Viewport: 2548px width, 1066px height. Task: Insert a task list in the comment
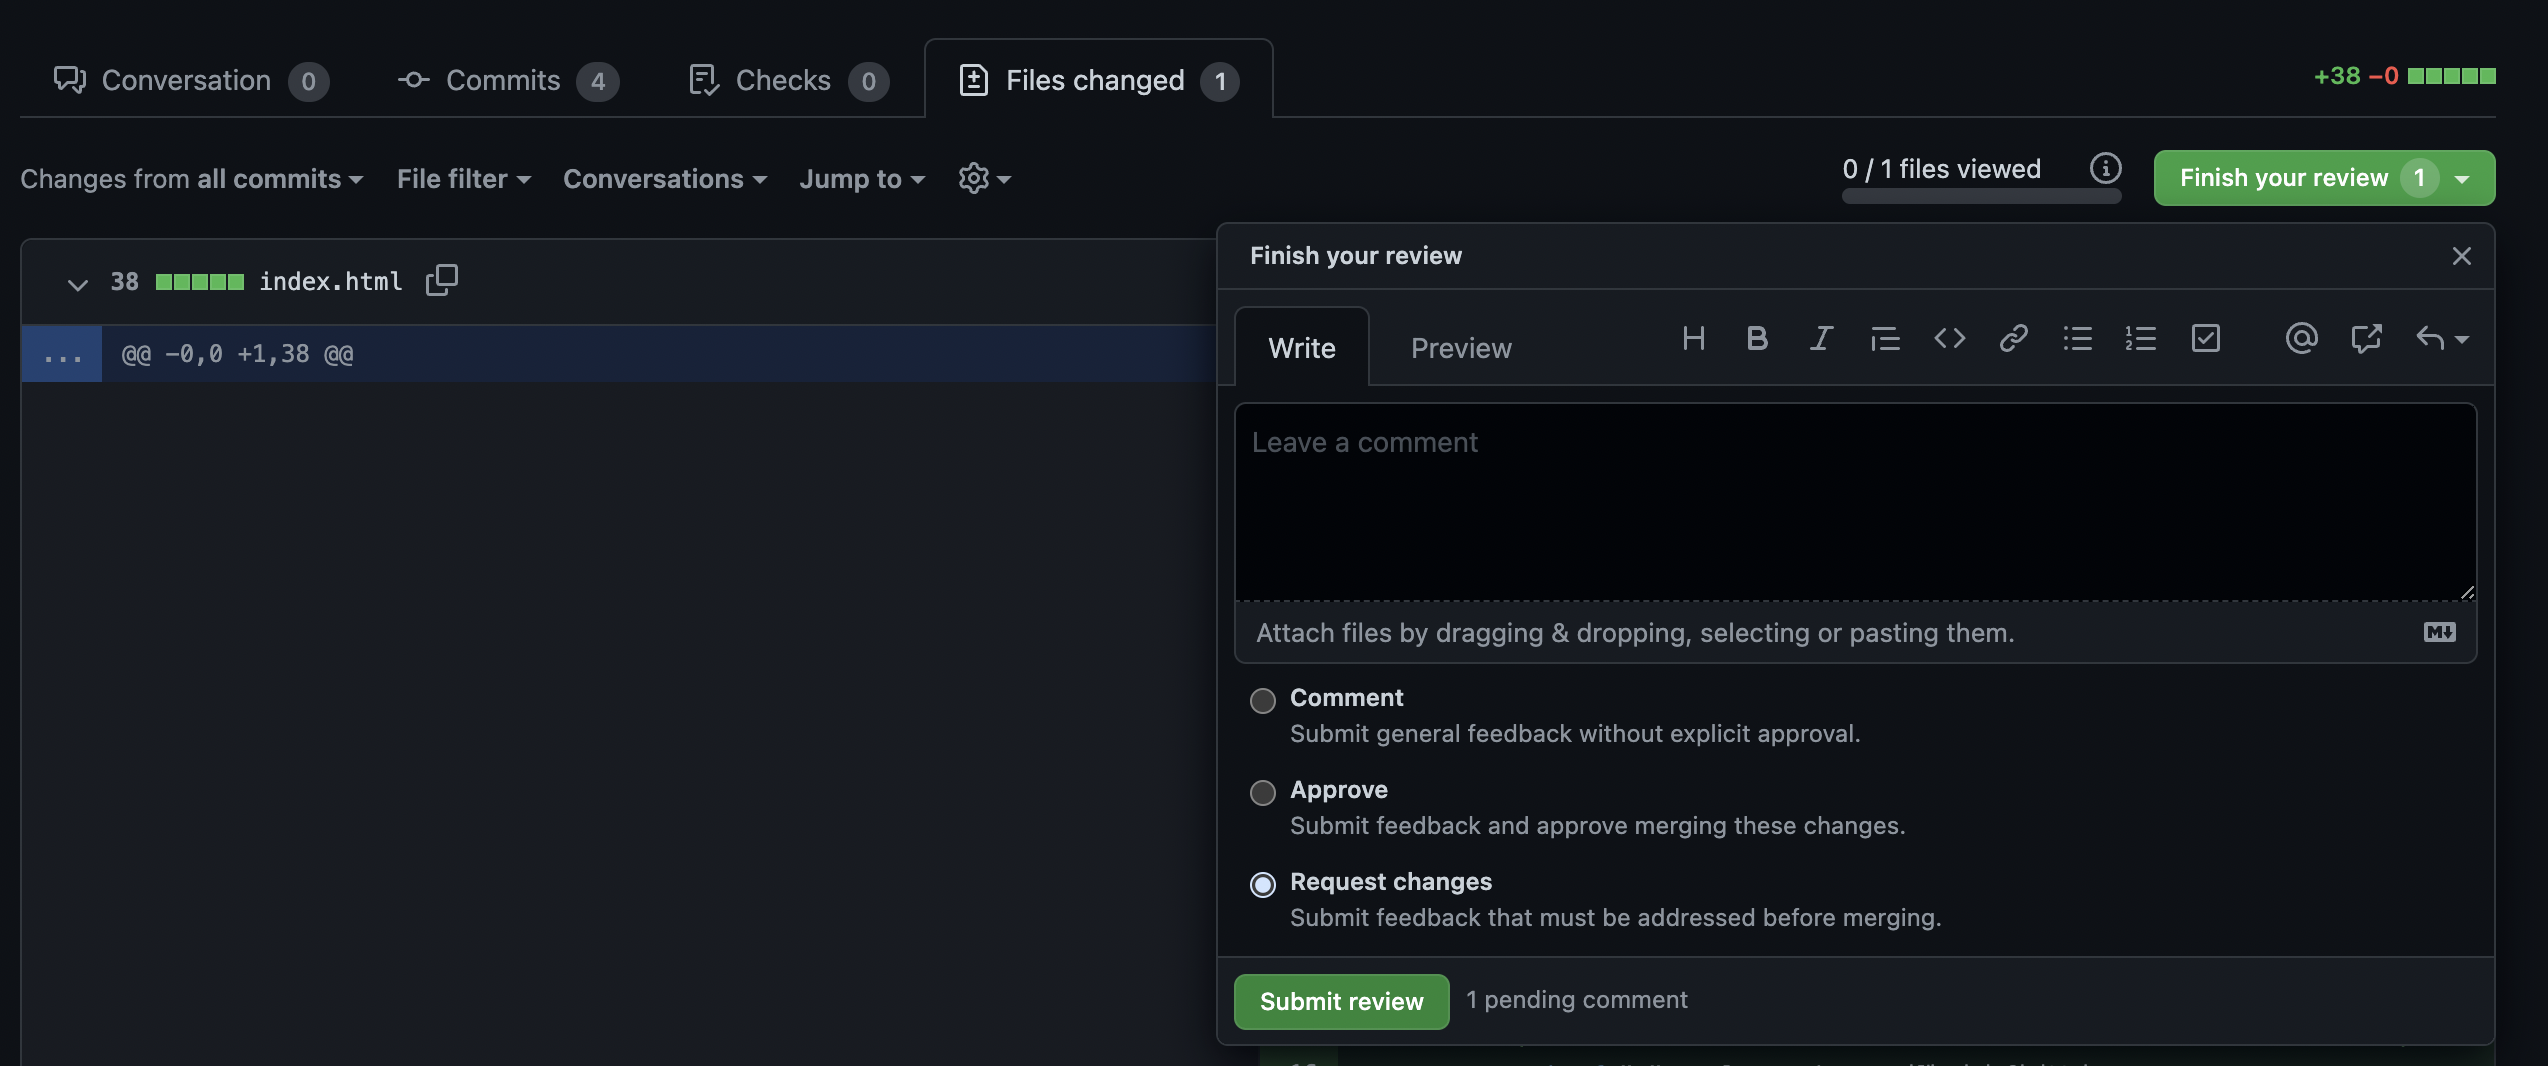tap(2206, 339)
